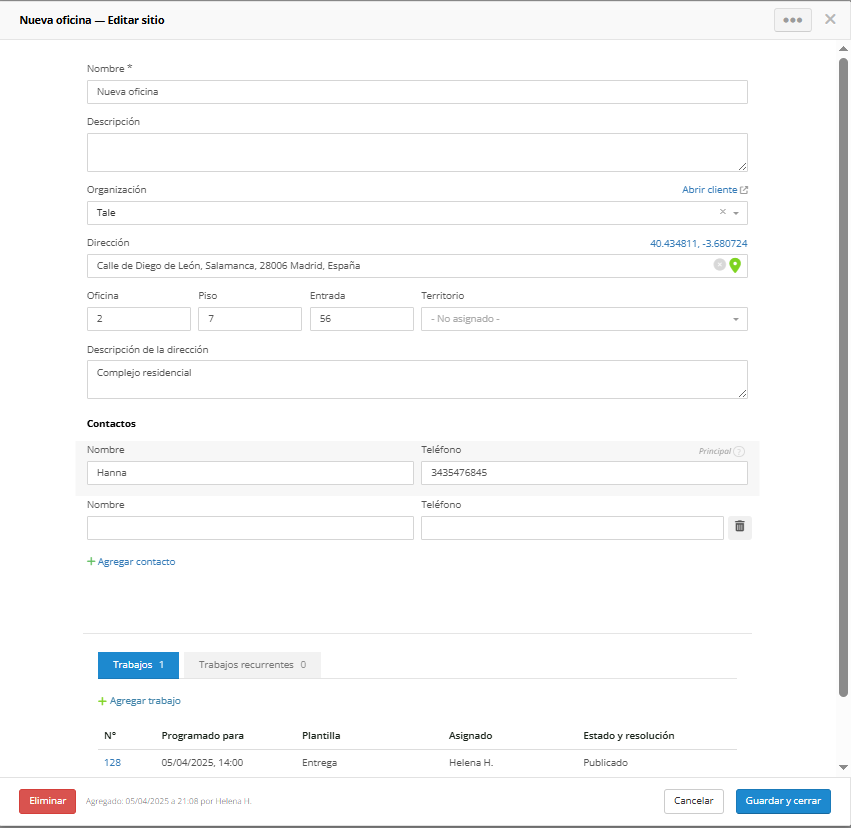The image size is (851, 828).
Task: Click the empty second contact Nombre field
Action: [x=250, y=528]
